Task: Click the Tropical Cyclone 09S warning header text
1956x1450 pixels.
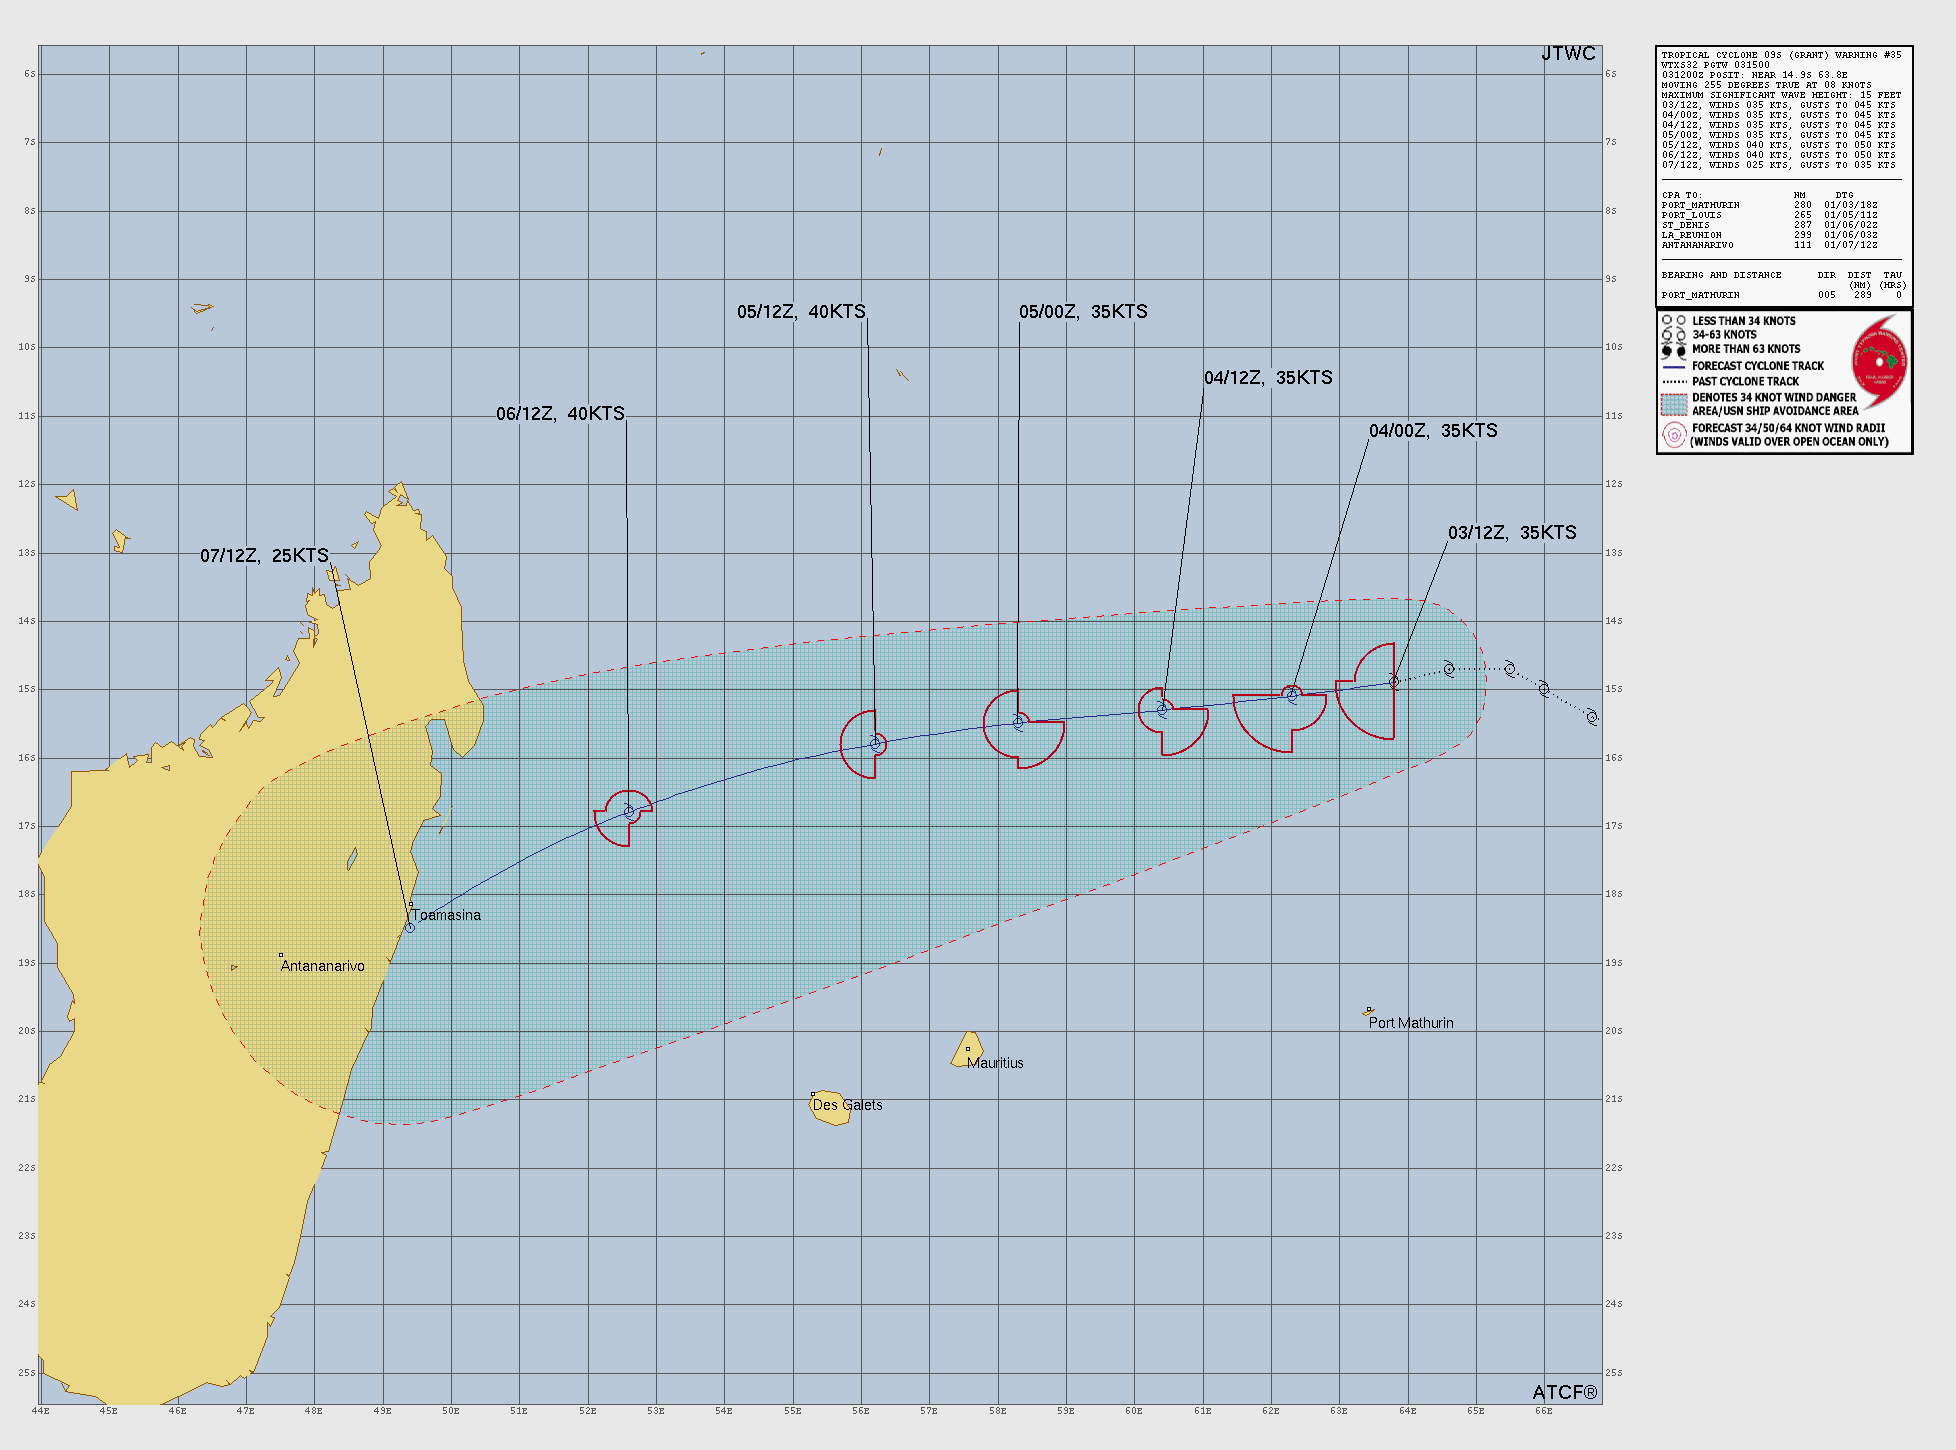Action: [x=1781, y=55]
